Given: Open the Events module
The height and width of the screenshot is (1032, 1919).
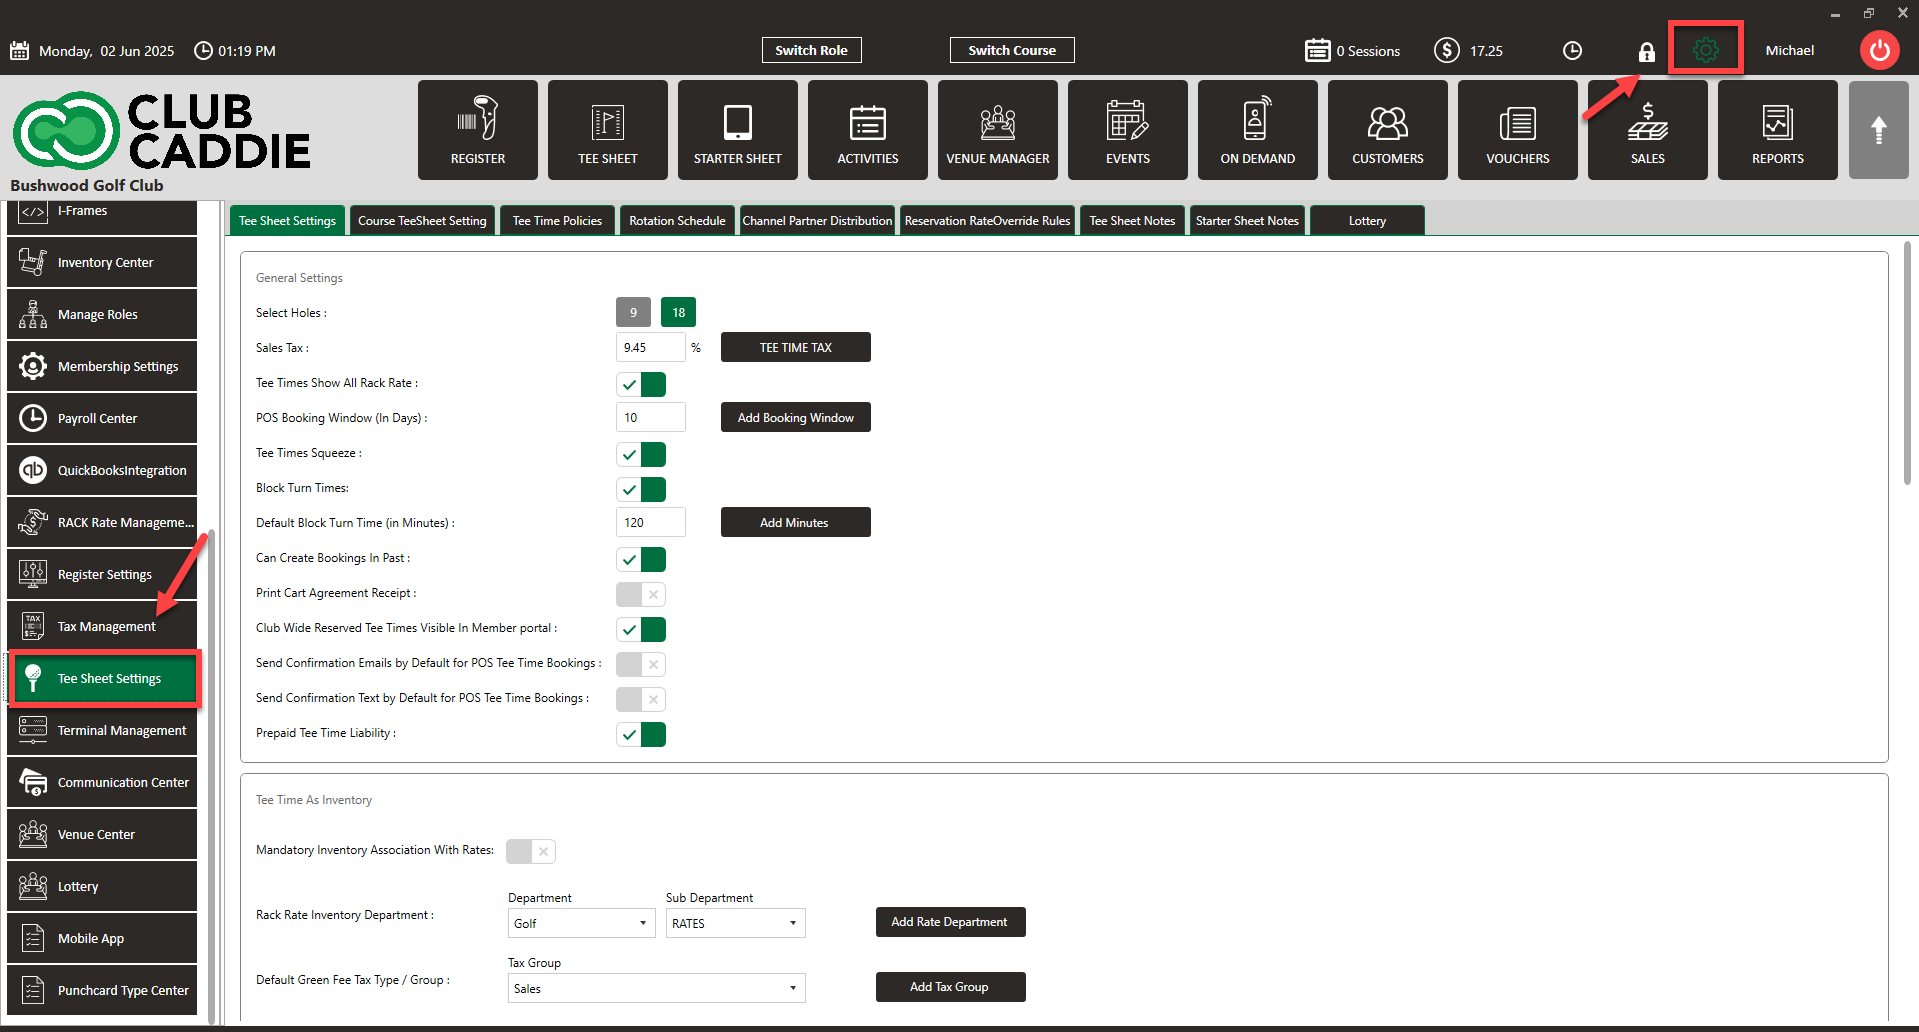Looking at the screenshot, I should (x=1128, y=130).
